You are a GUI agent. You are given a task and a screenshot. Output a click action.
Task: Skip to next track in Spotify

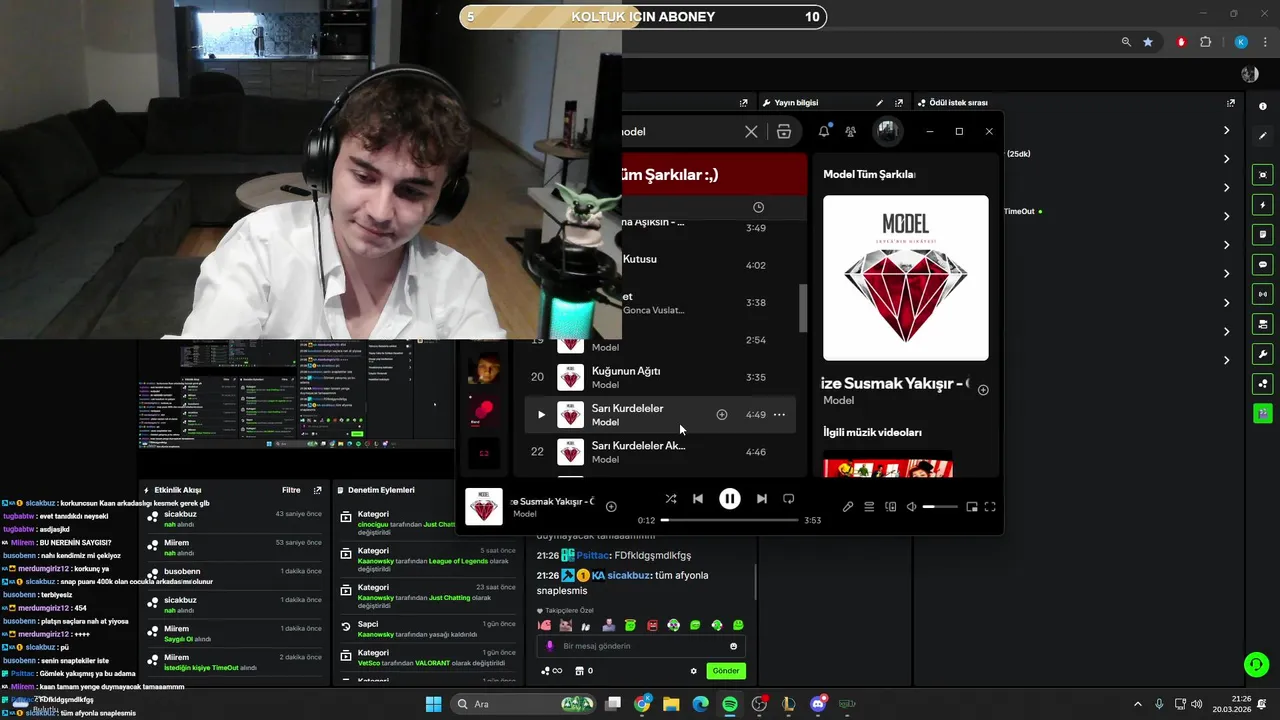click(762, 499)
